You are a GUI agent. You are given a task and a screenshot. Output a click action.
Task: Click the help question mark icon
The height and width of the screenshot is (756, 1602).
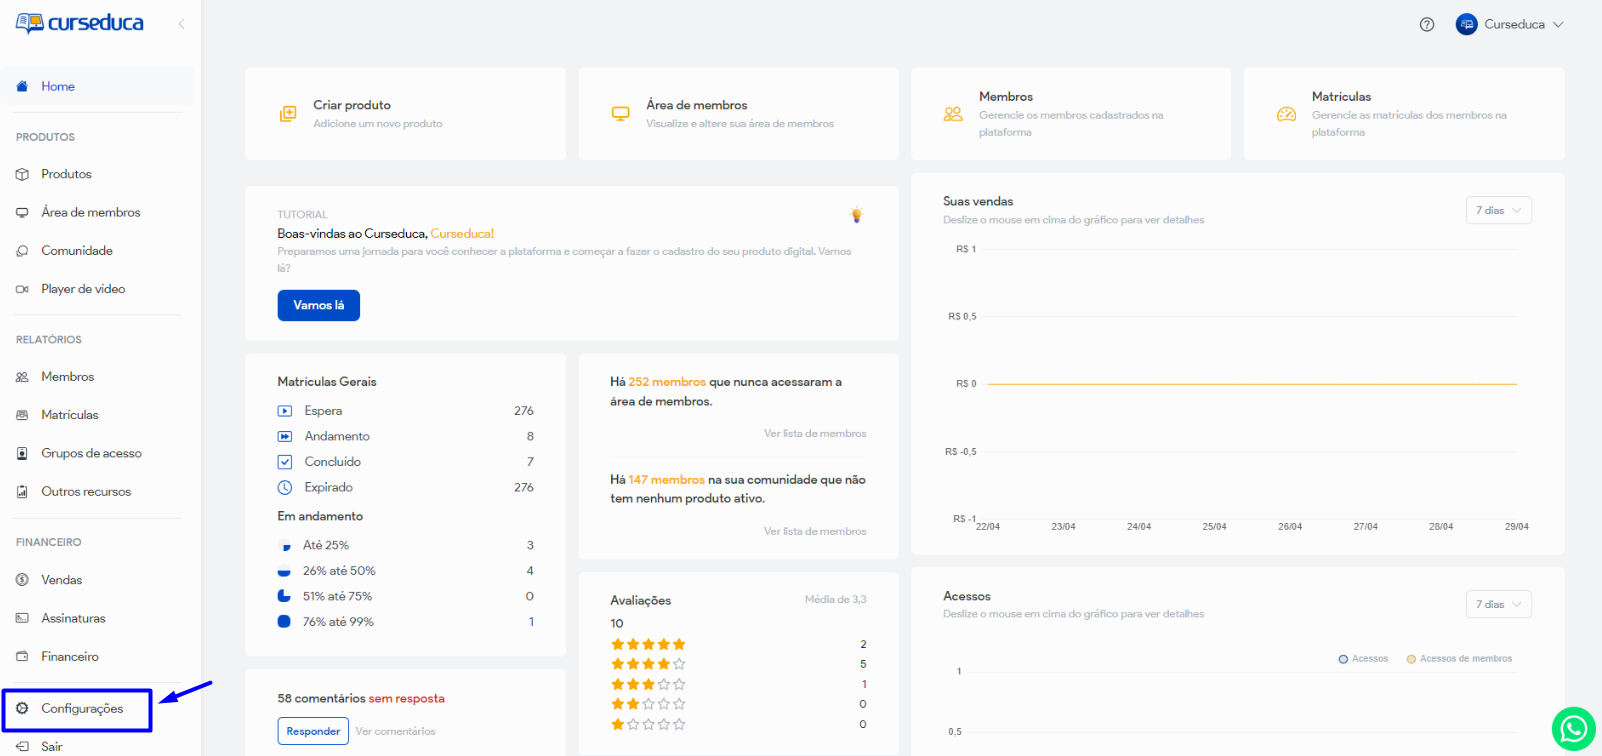(x=1427, y=25)
